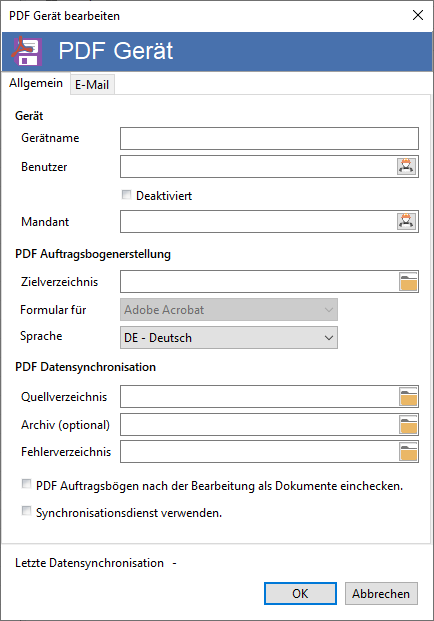Browse folder for Zielverzeichnis
Viewport: 434px width, 621px height.
(408, 282)
